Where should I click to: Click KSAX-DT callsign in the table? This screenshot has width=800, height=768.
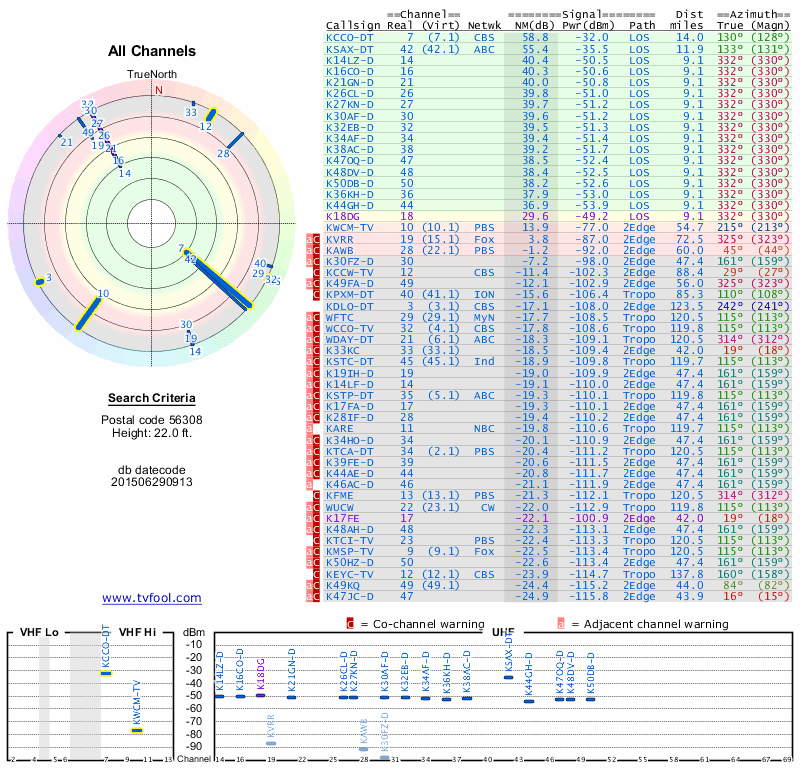pos(350,49)
